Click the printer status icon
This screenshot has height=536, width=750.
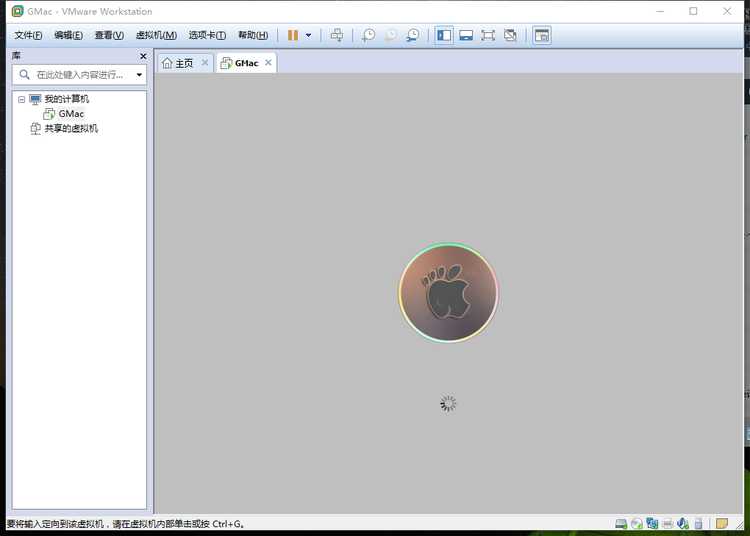click(668, 524)
